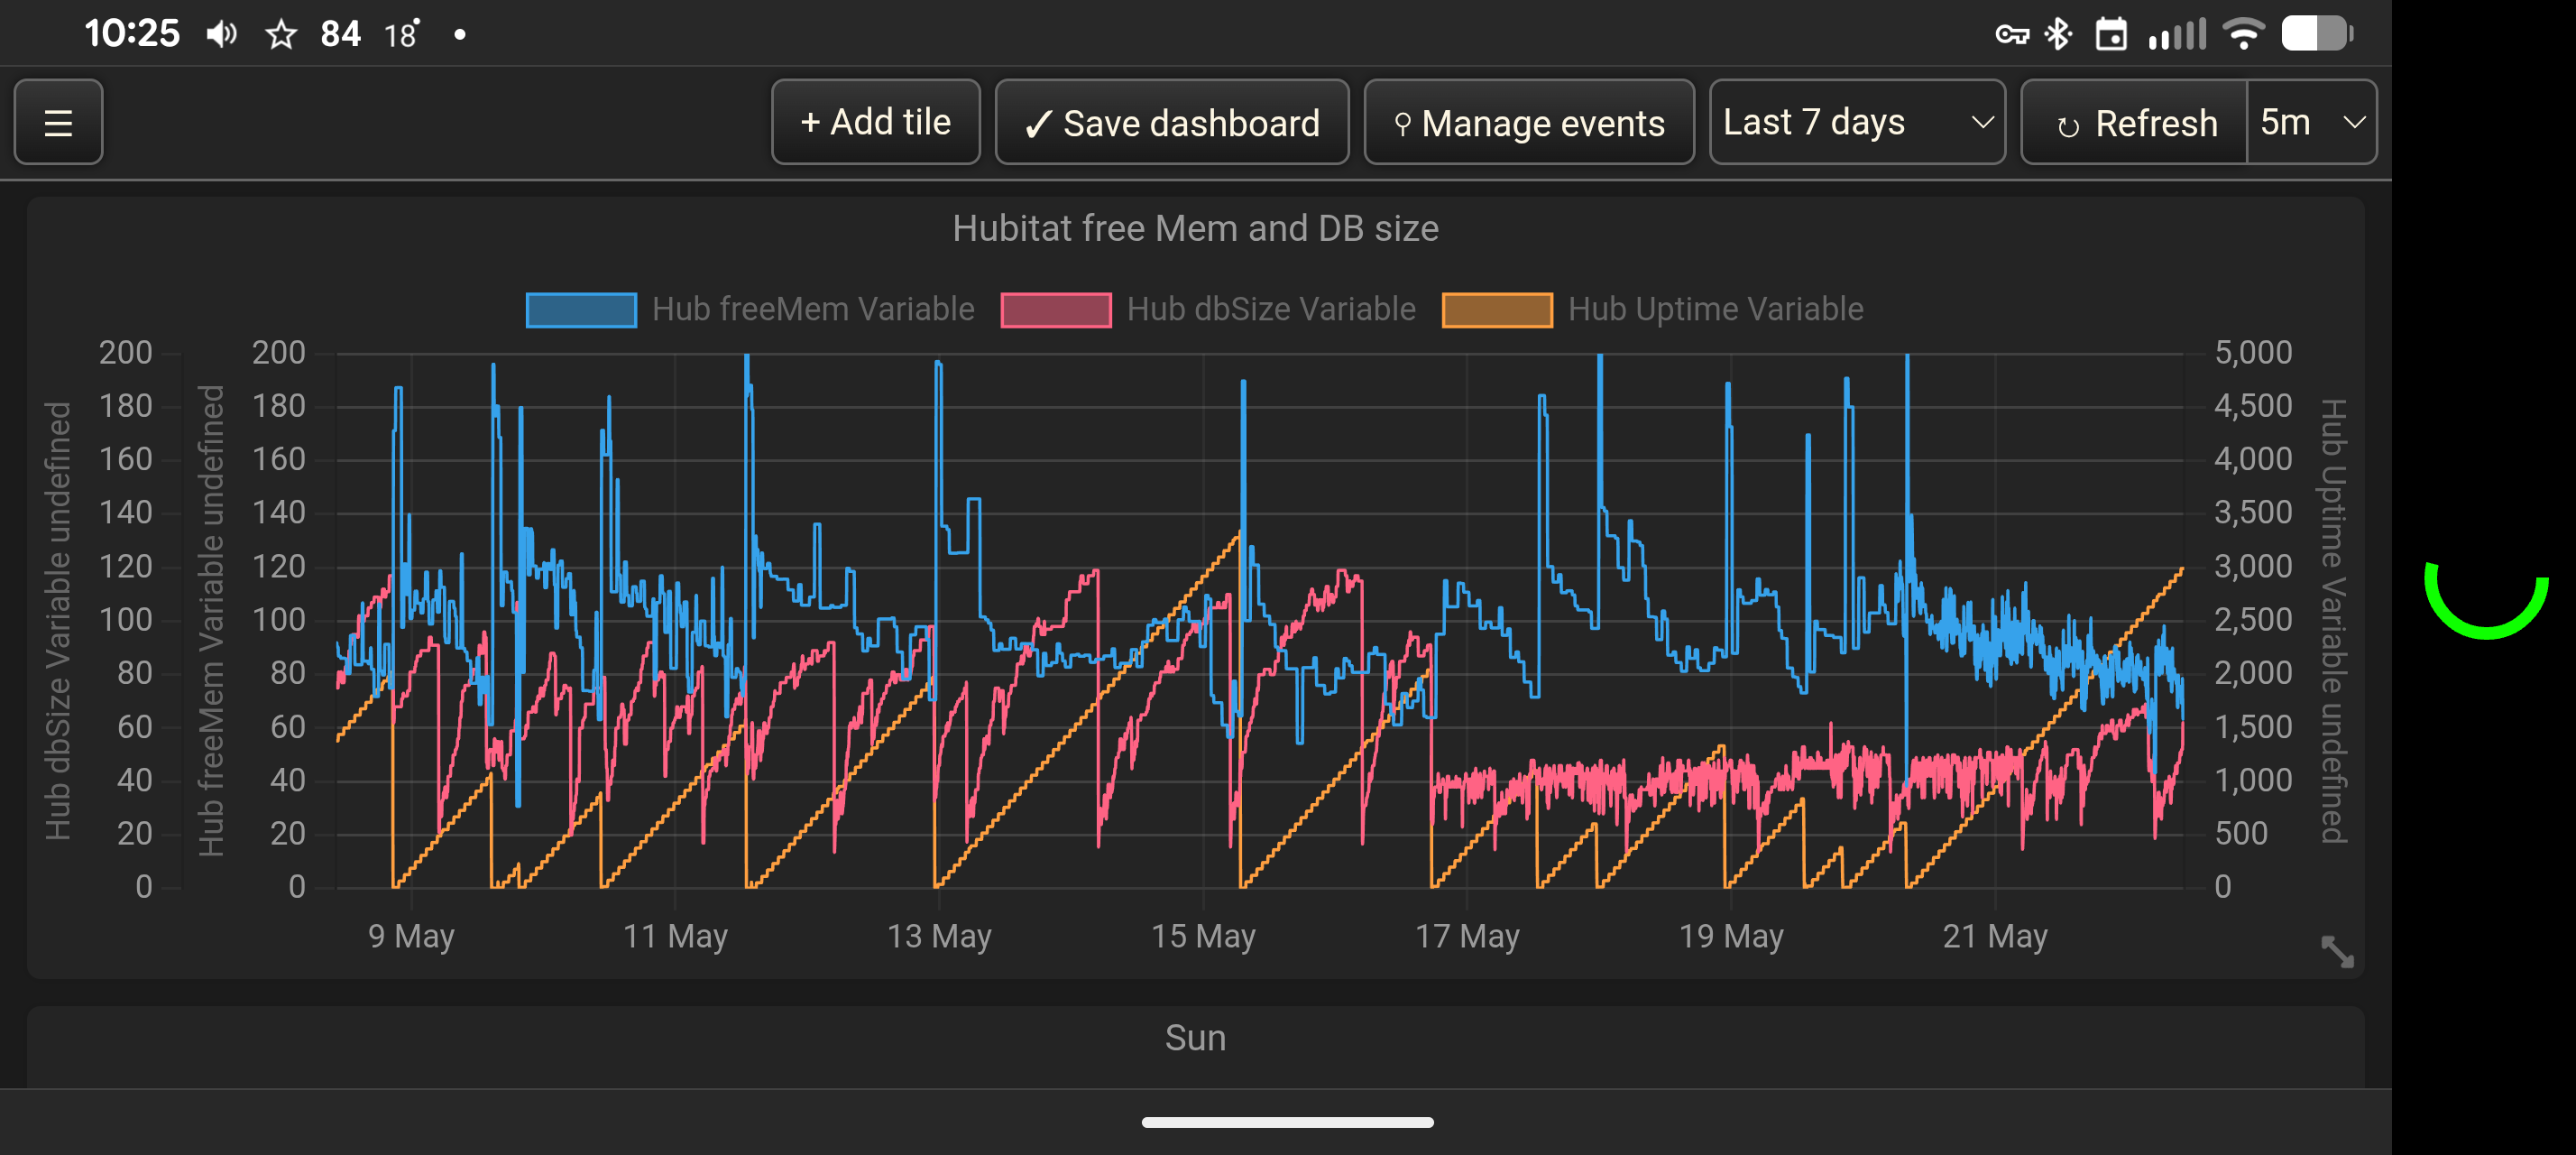Select the Sun tile header
2576x1155 pixels.
click(1195, 1038)
